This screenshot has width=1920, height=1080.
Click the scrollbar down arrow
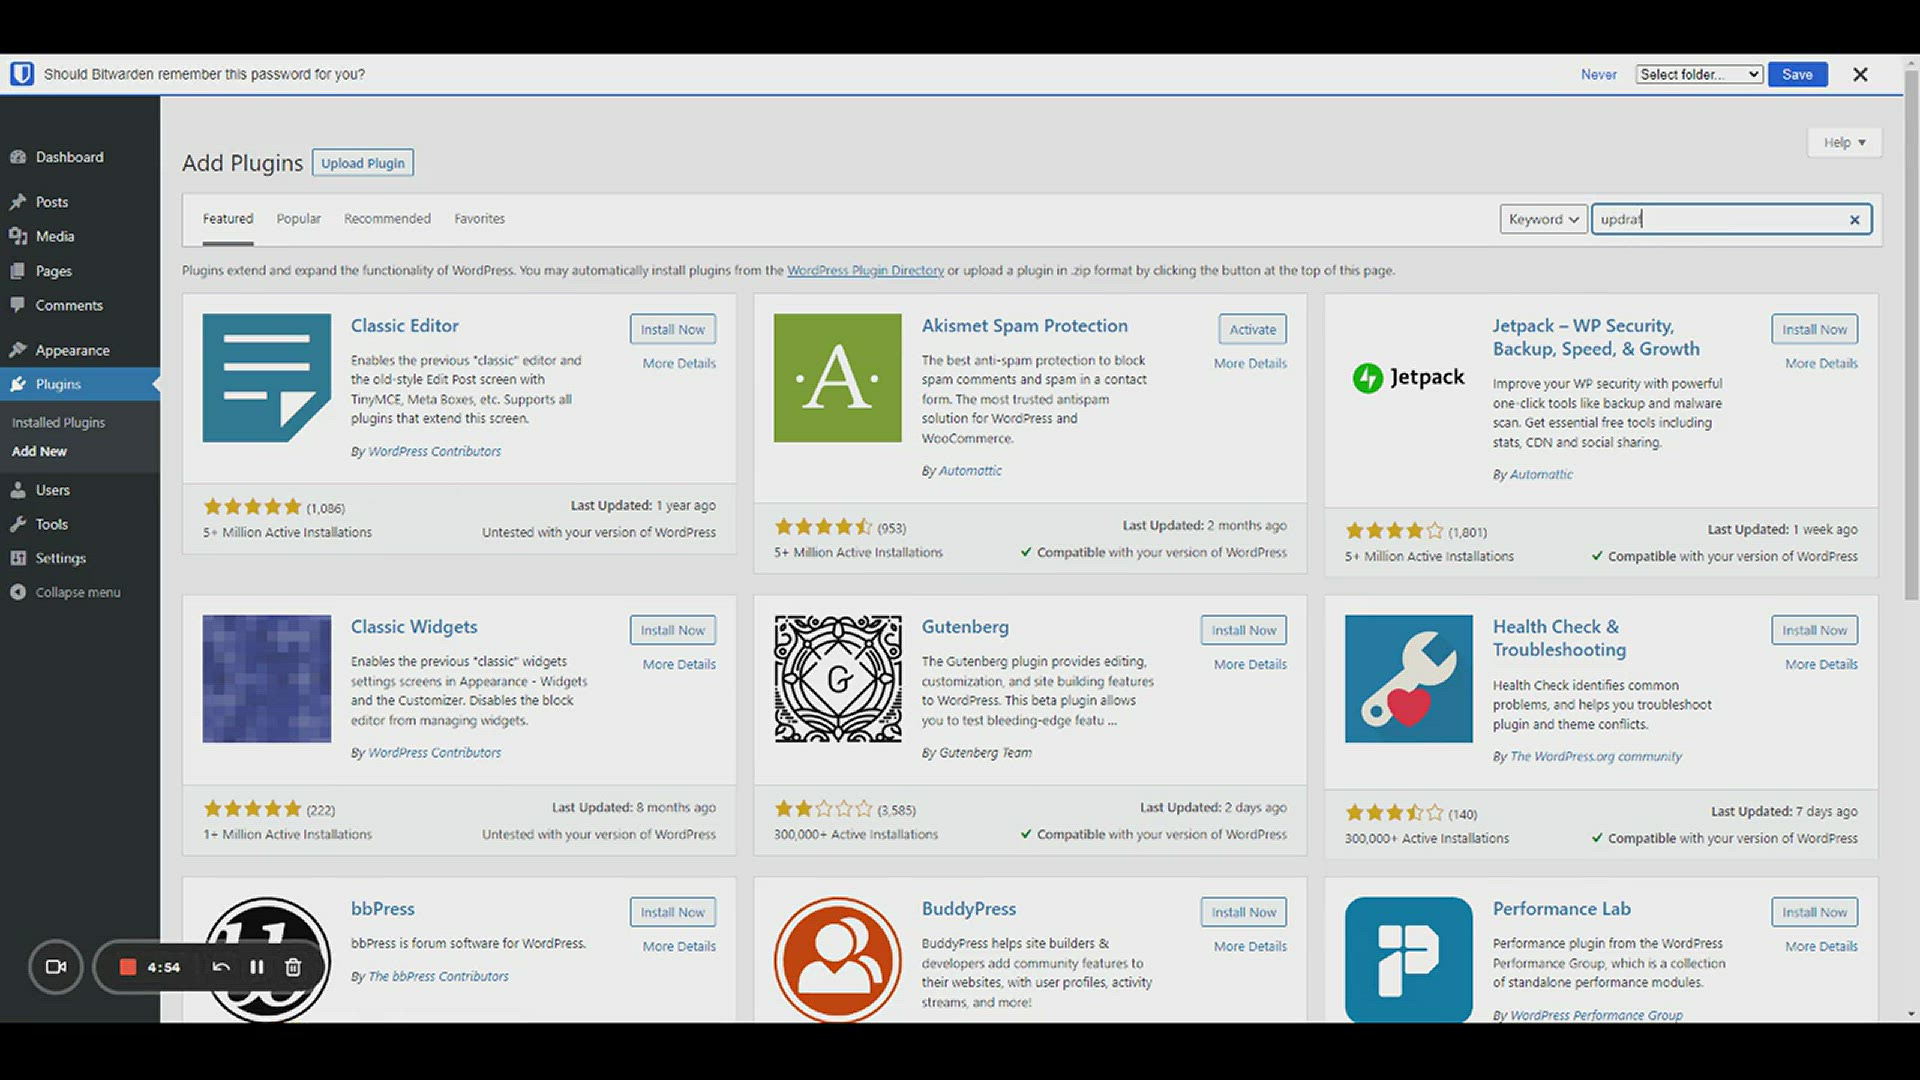pyautogui.click(x=1911, y=1014)
